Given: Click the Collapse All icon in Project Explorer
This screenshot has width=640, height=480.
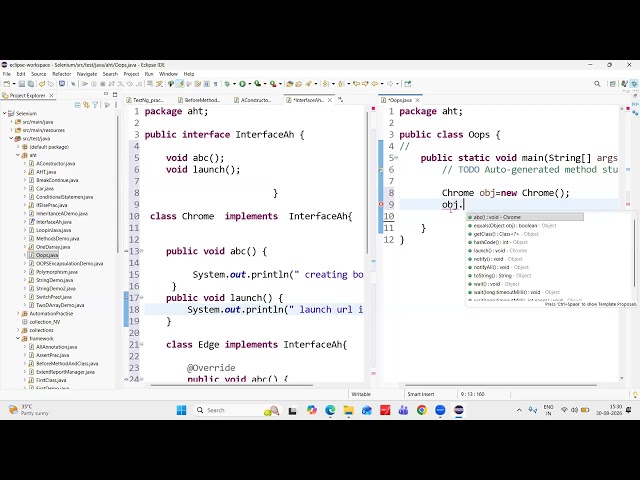Looking at the screenshot, I should pyautogui.click(x=78, y=105).
